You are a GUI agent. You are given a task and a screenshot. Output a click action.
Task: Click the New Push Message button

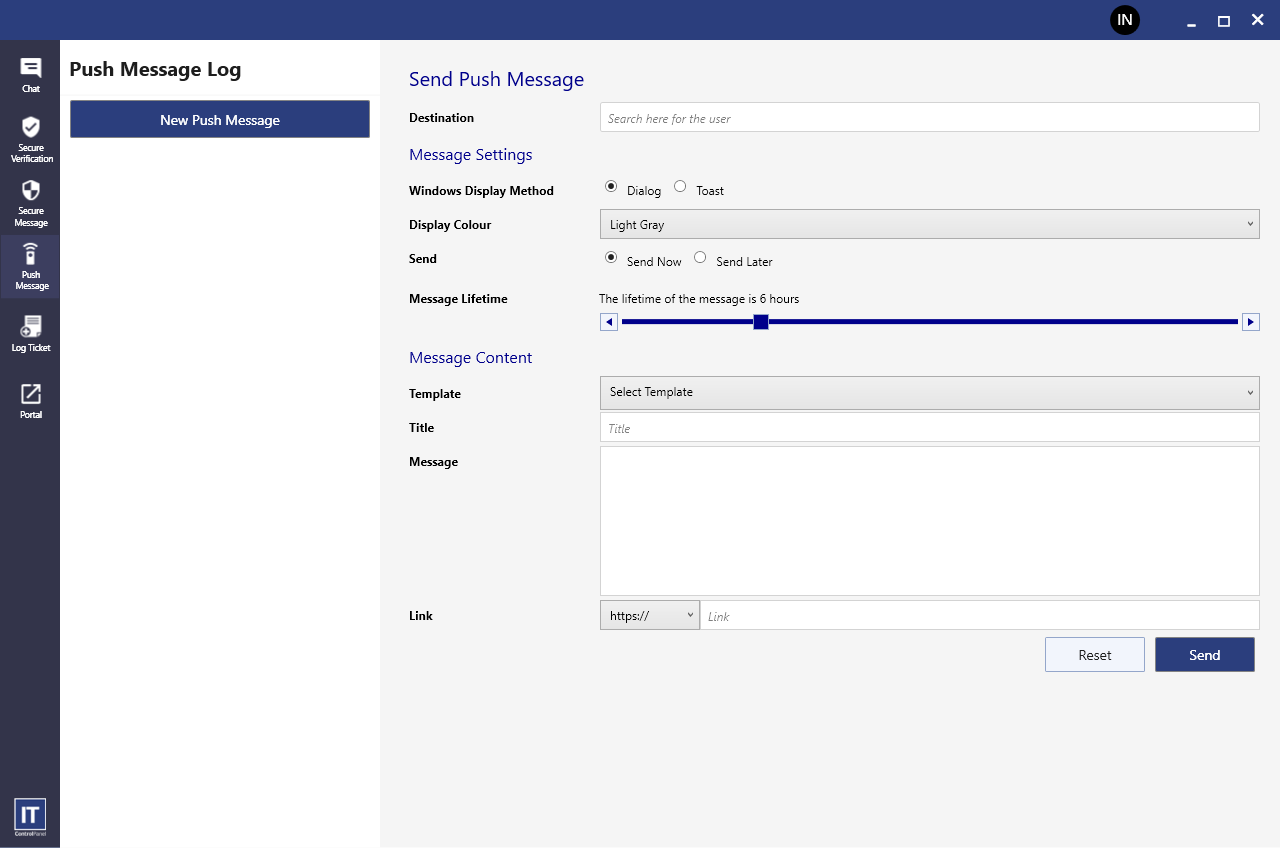point(220,119)
